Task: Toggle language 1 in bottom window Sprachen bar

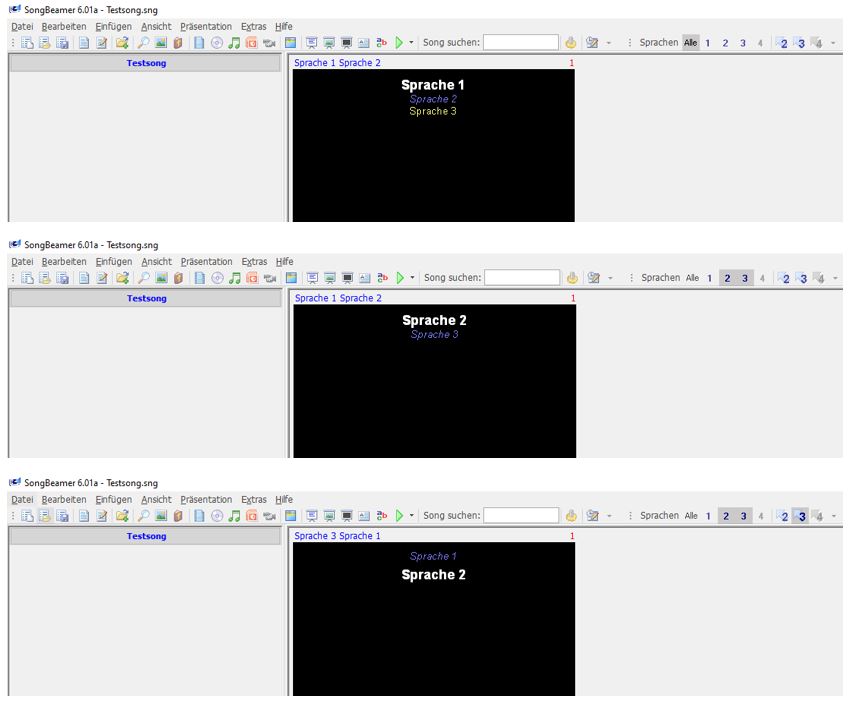Action: (x=708, y=516)
